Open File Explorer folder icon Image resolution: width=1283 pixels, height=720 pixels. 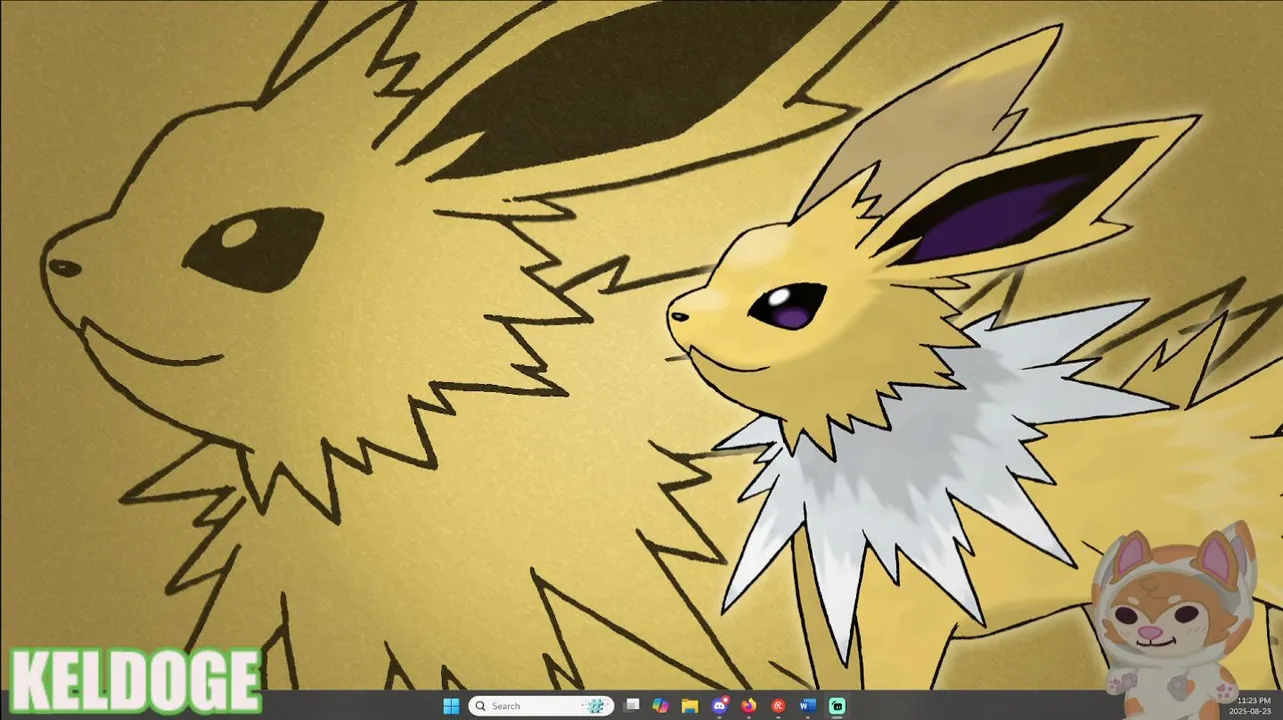point(690,706)
